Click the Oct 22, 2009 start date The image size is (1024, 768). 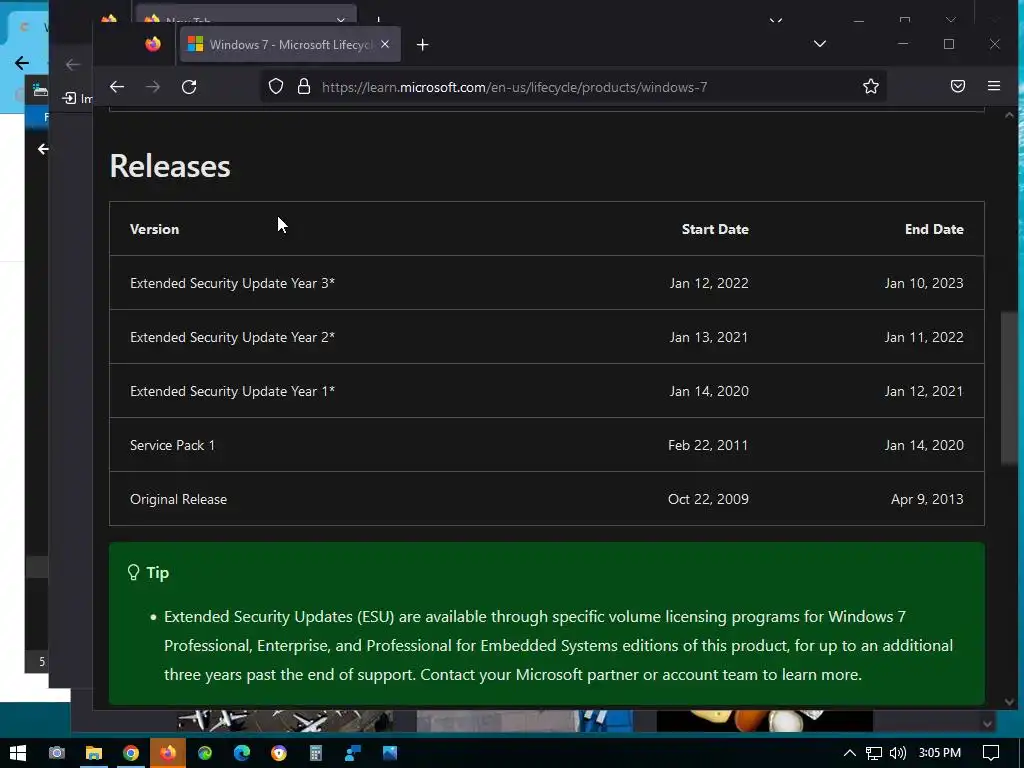708,500
